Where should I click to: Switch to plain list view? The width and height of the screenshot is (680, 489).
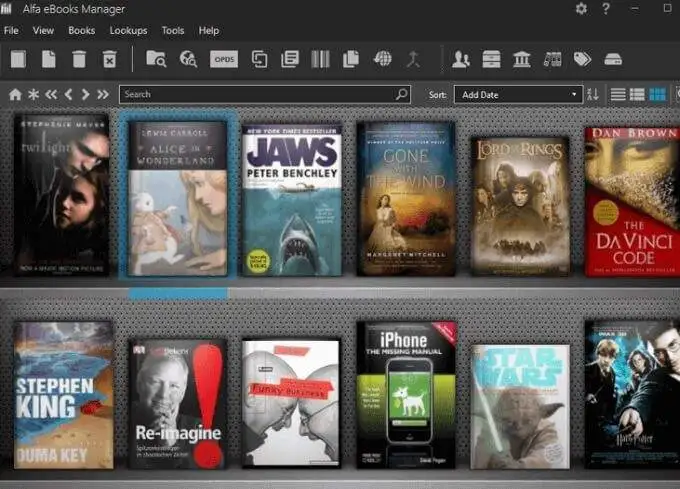tap(618, 94)
